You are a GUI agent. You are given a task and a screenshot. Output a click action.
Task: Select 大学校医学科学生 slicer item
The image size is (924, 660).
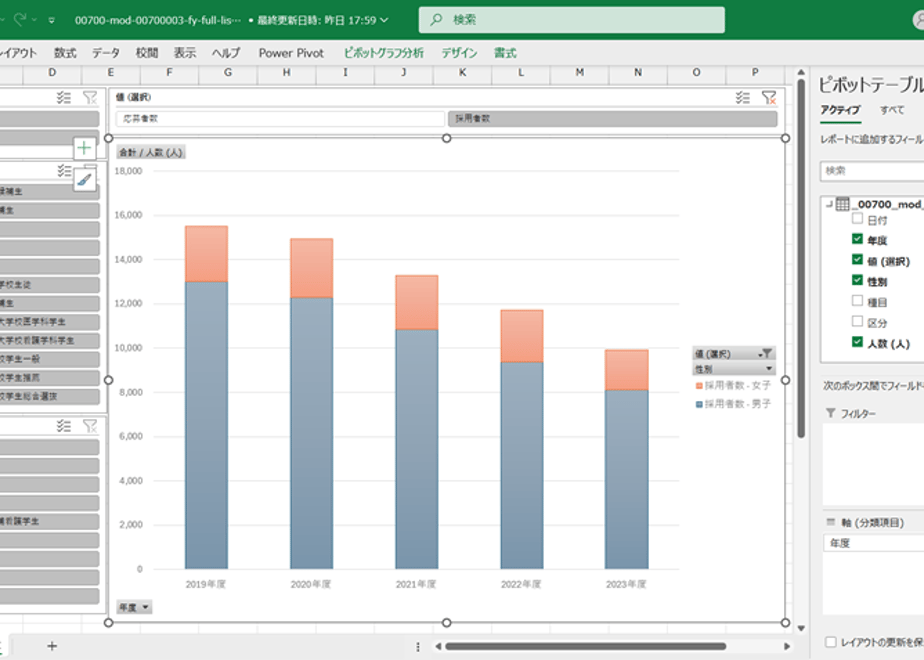click(50, 322)
